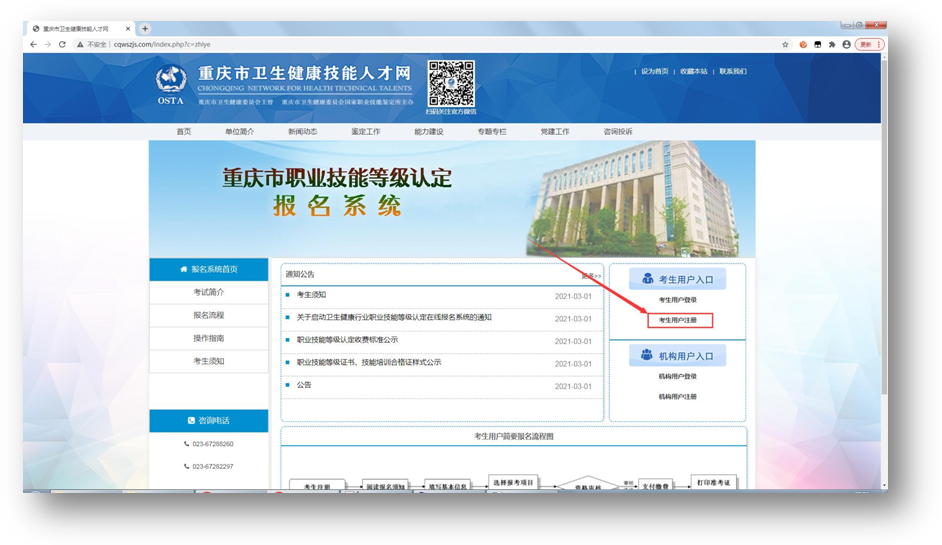This screenshot has width=942, height=545.
Task: Open a new browser tab with plus
Action: (x=145, y=29)
